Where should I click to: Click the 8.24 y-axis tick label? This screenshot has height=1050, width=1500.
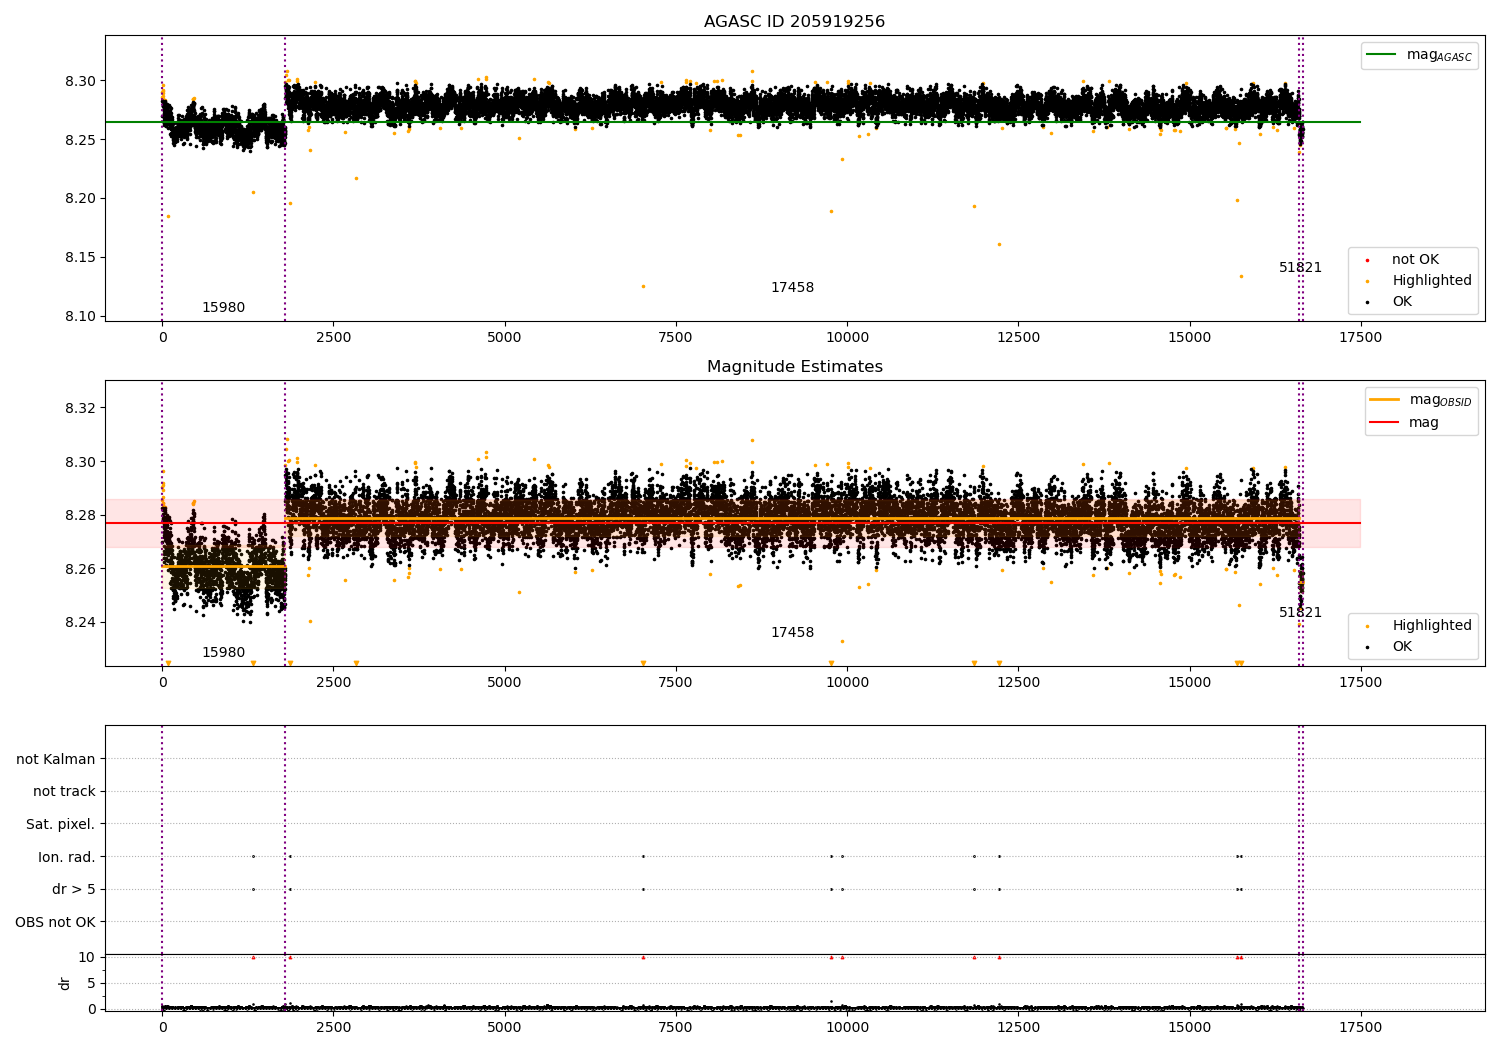click(x=79, y=622)
